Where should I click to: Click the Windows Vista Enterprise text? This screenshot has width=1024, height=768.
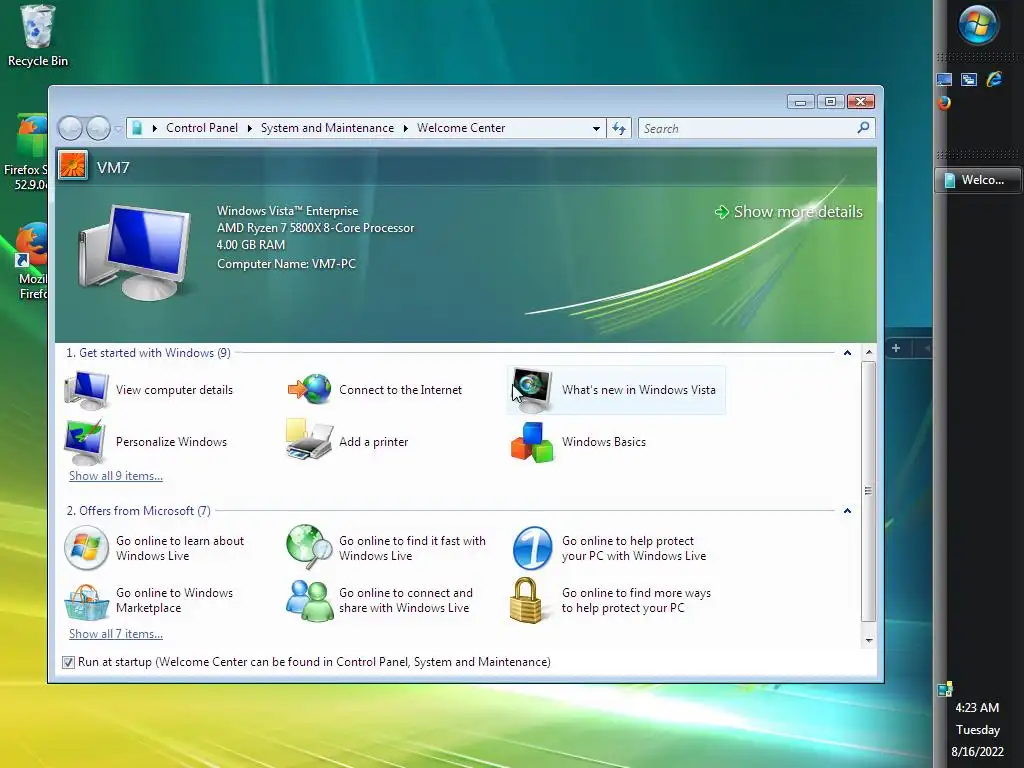click(x=287, y=211)
